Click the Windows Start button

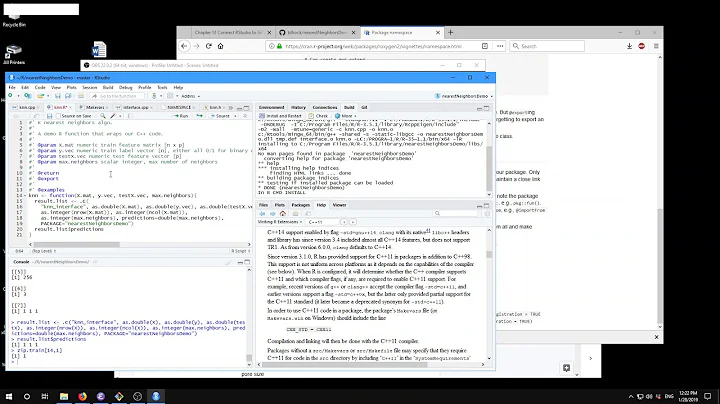point(9,396)
